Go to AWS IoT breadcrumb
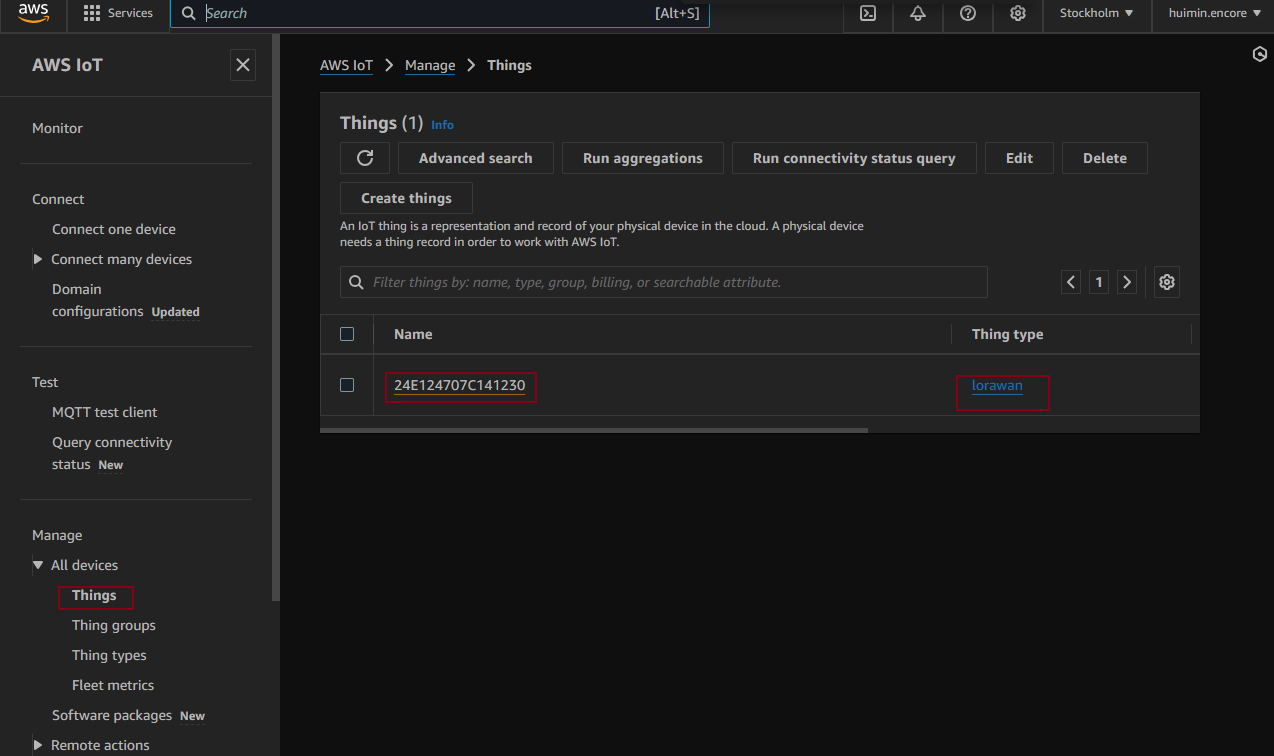The width and height of the screenshot is (1274, 756). pyautogui.click(x=346, y=65)
